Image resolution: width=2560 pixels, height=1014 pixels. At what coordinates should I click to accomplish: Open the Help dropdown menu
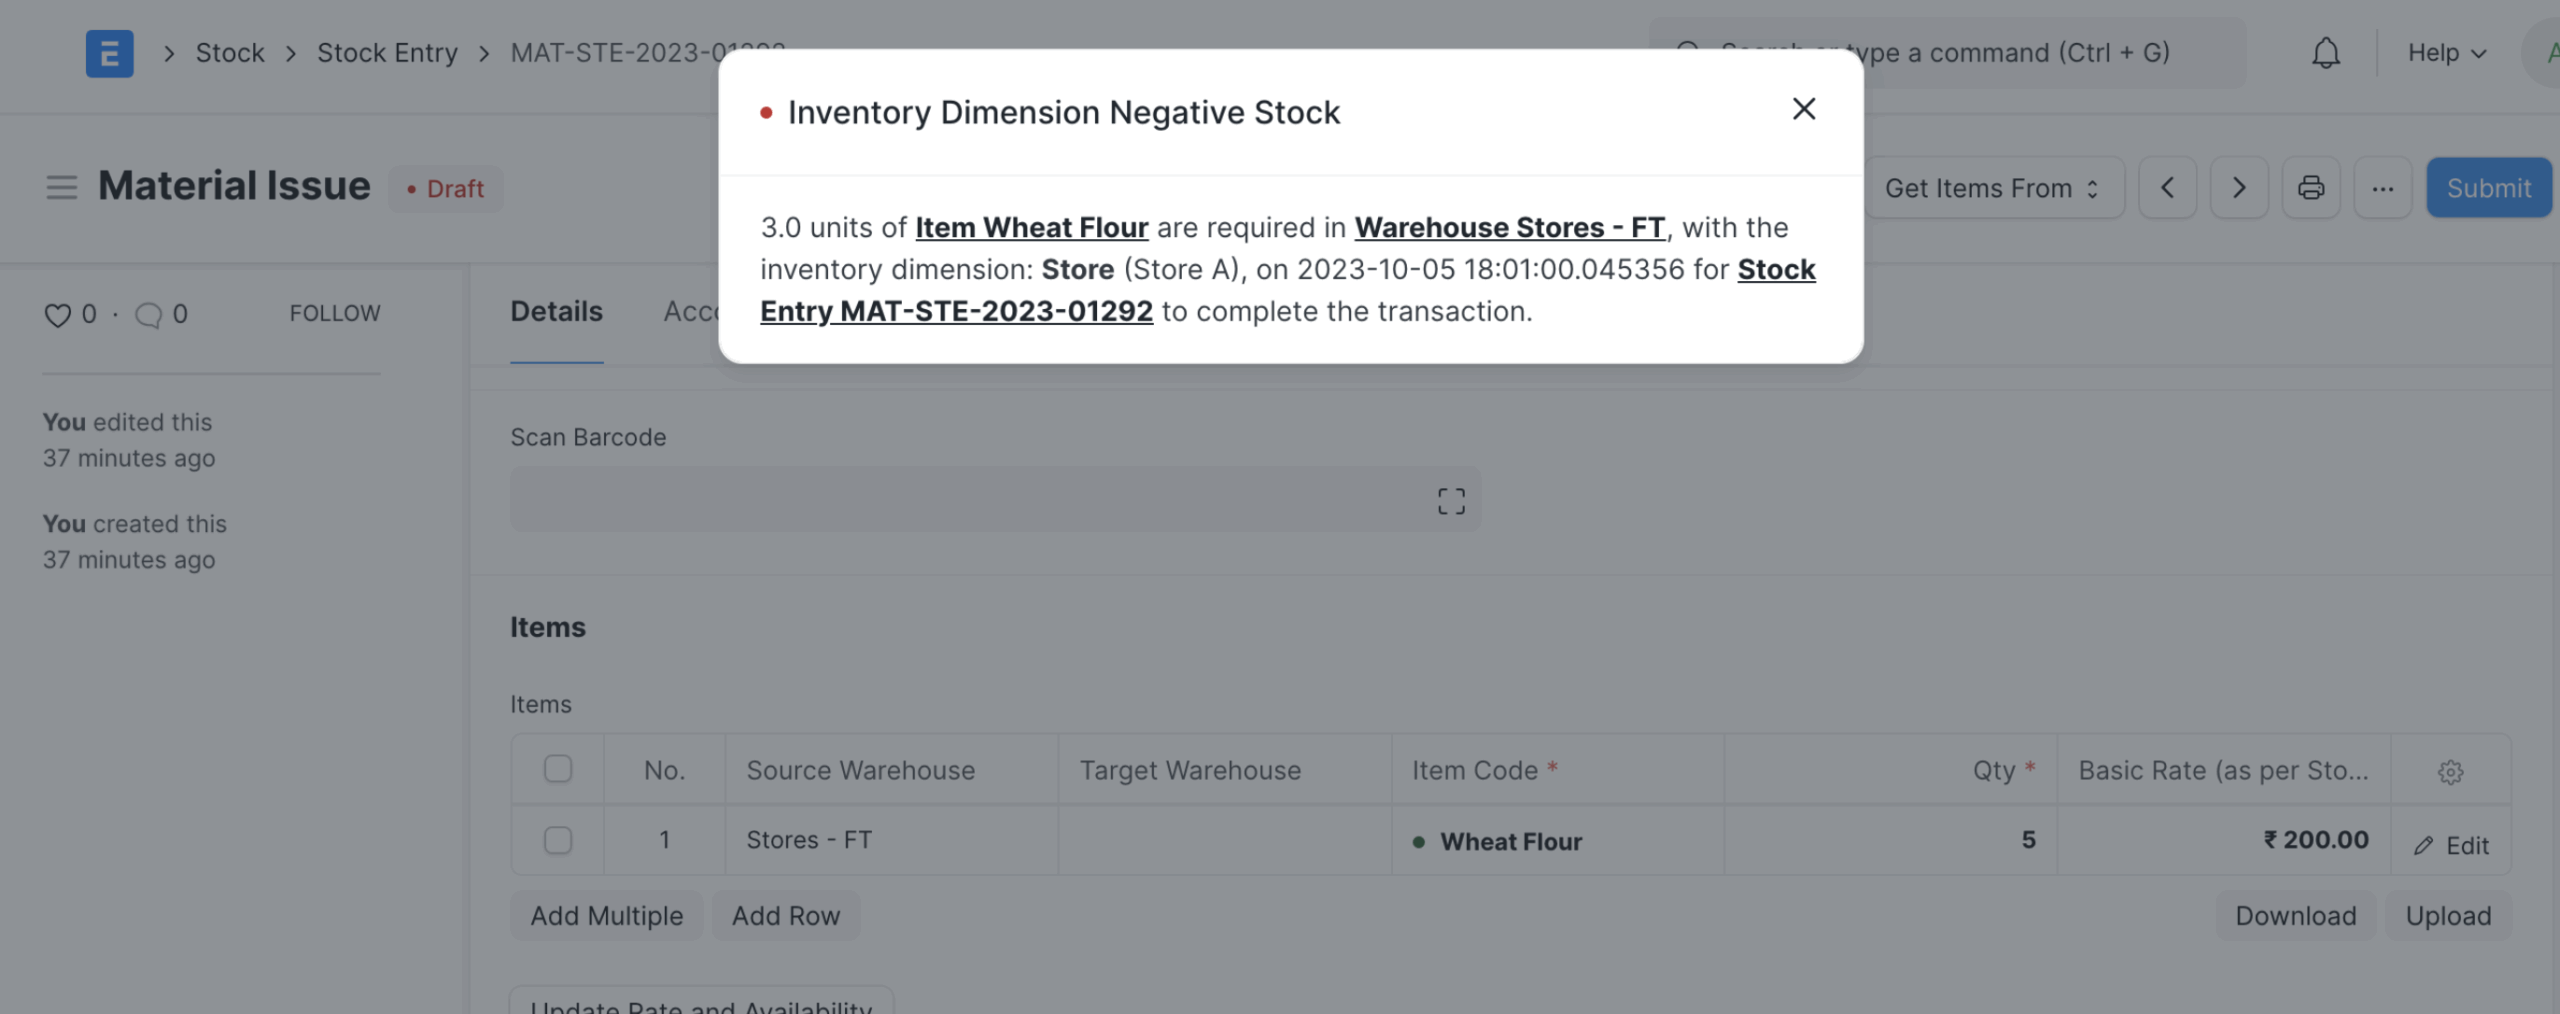(x=2446, y=53)
